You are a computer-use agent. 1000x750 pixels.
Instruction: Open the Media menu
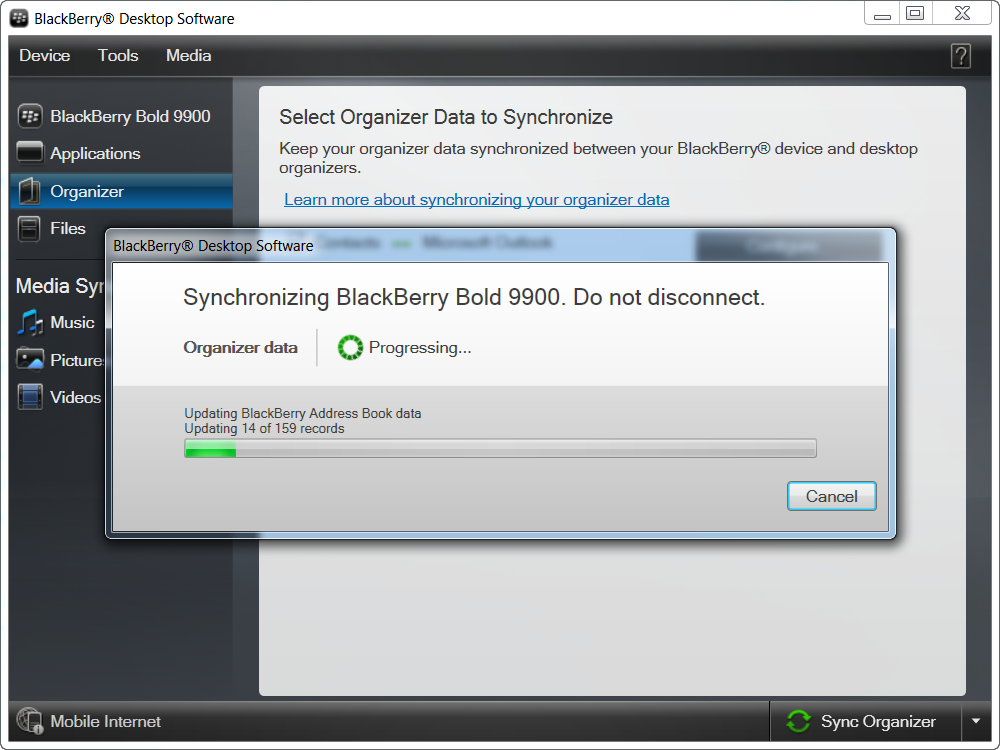coord(189,55)
